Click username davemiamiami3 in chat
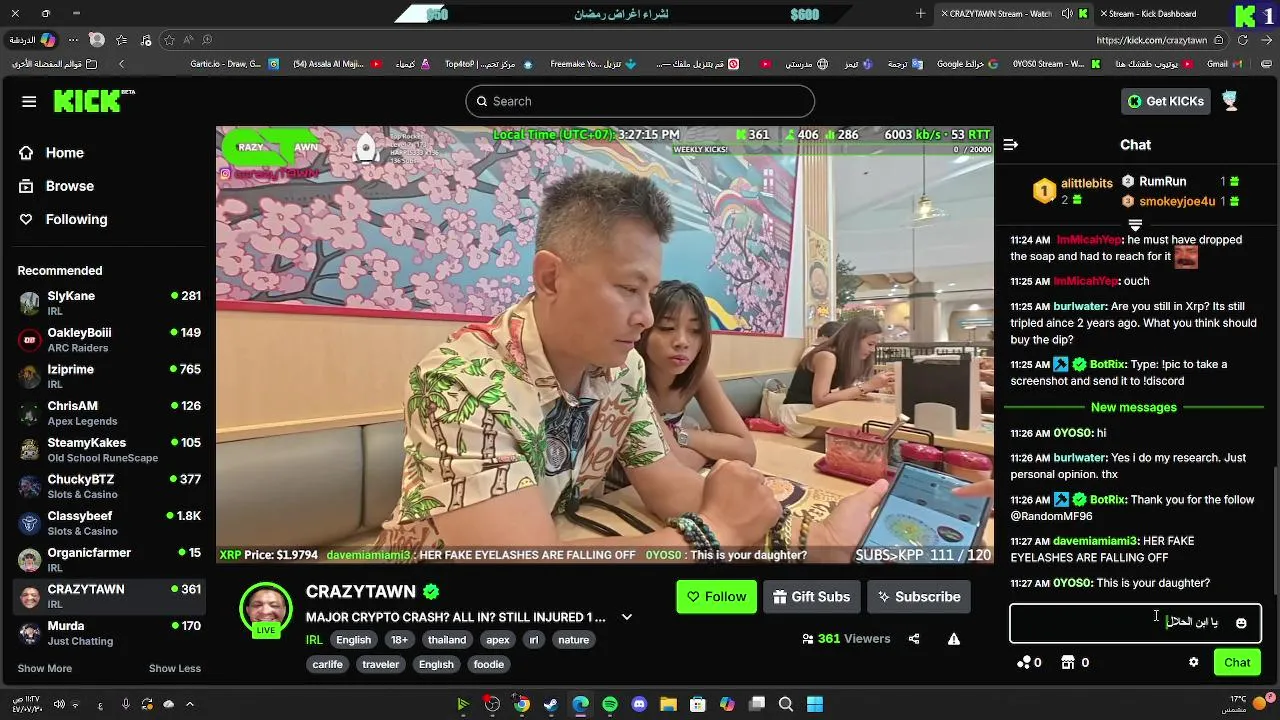 coord(1095,541)
